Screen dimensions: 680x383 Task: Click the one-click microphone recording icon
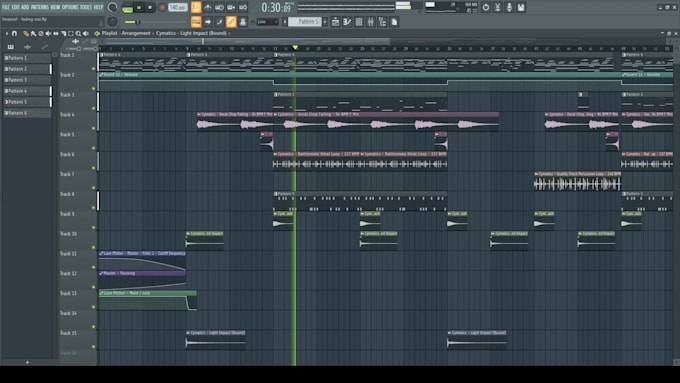(509, 7)
